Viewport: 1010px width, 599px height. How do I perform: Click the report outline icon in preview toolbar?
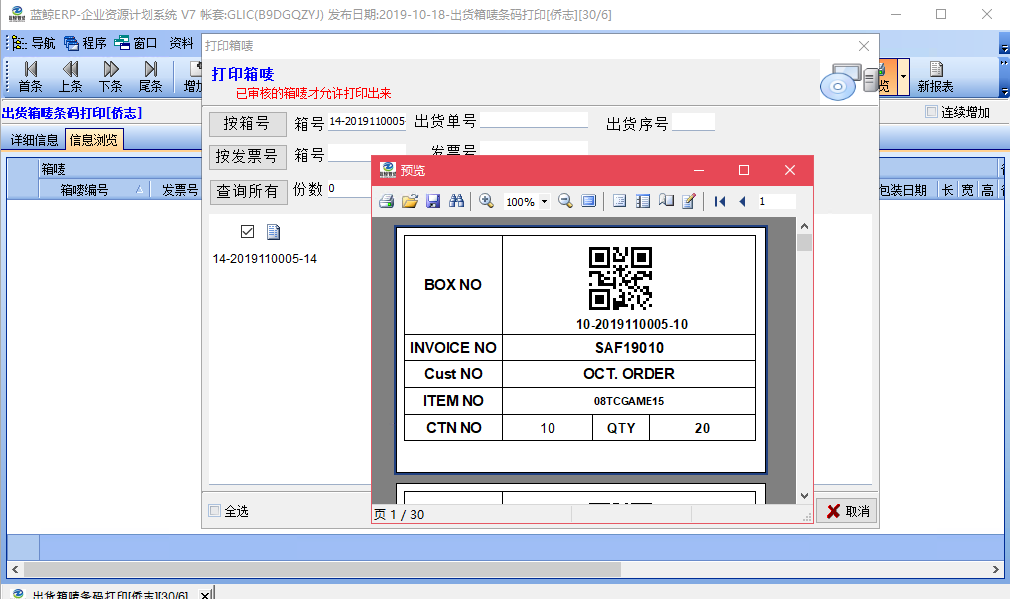pos(620,202)
